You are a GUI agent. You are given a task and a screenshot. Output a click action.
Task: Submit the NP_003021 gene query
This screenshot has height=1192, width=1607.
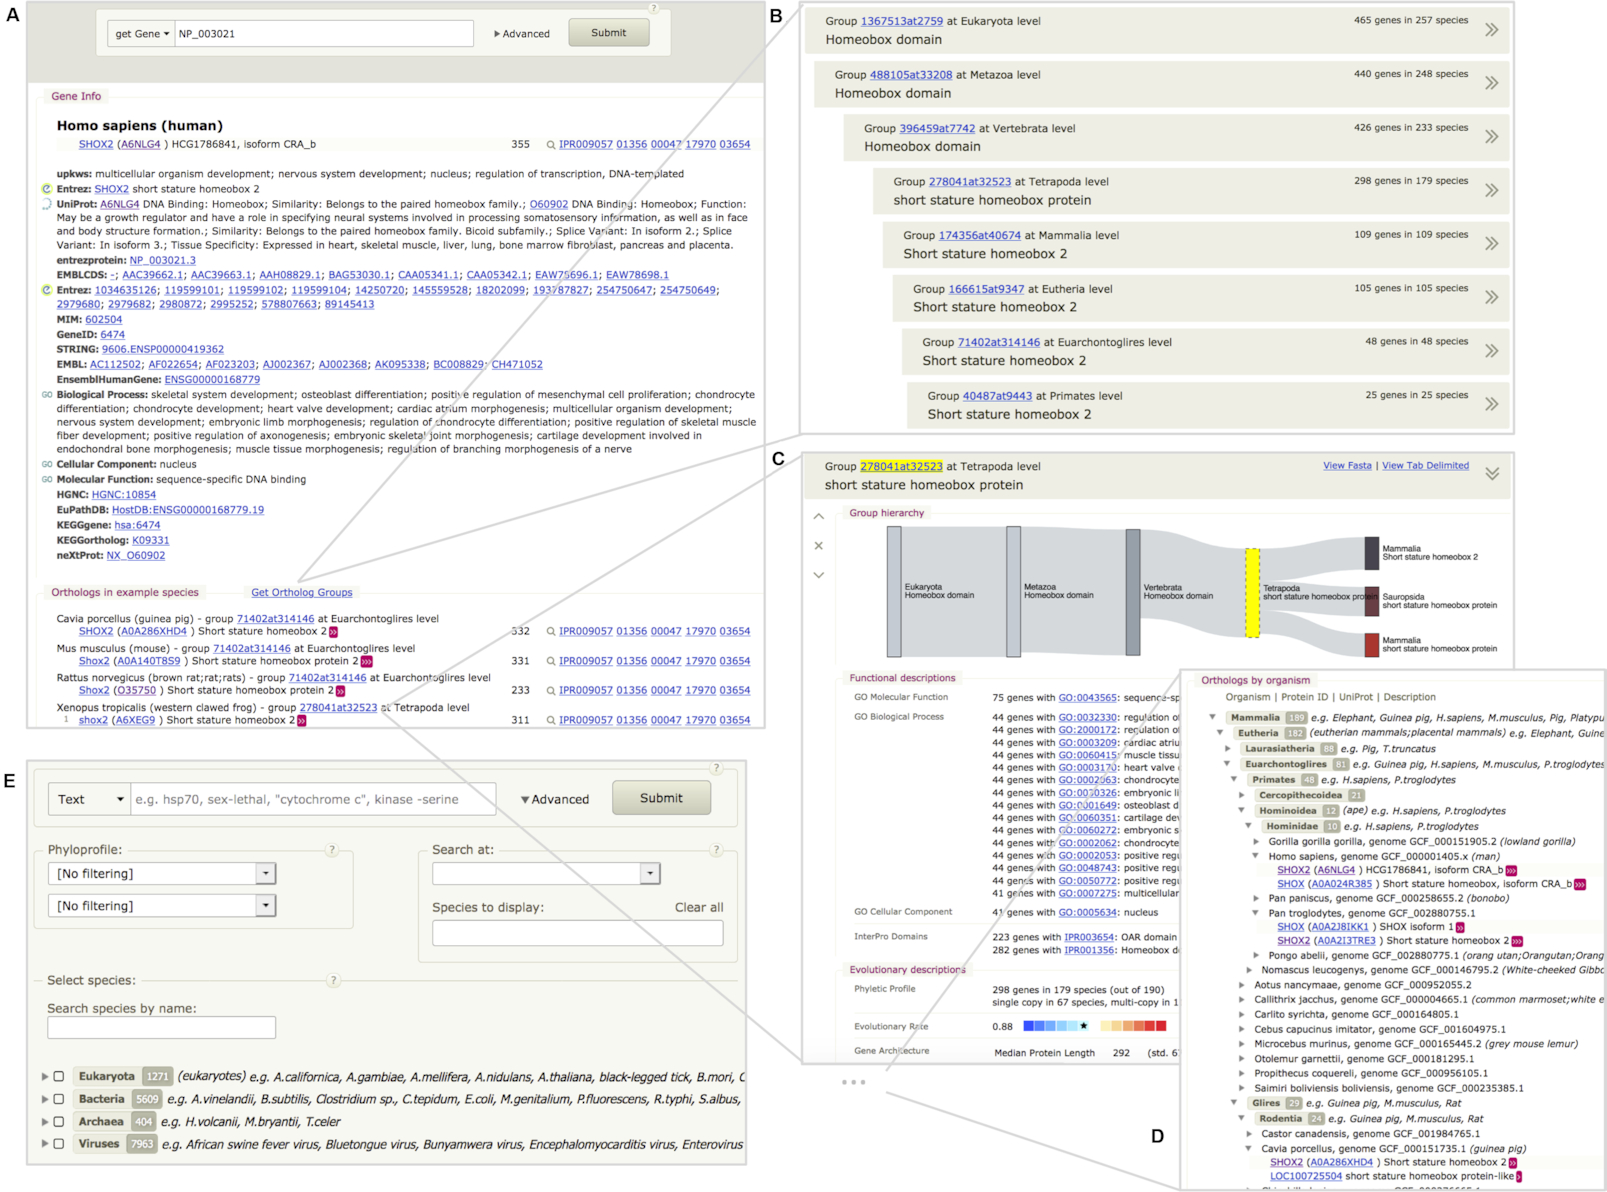pos(609,33)
